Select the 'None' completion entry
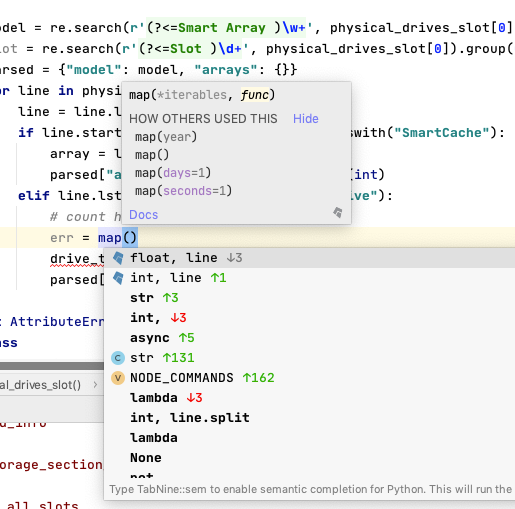The image size is (515, 509). 309,458
